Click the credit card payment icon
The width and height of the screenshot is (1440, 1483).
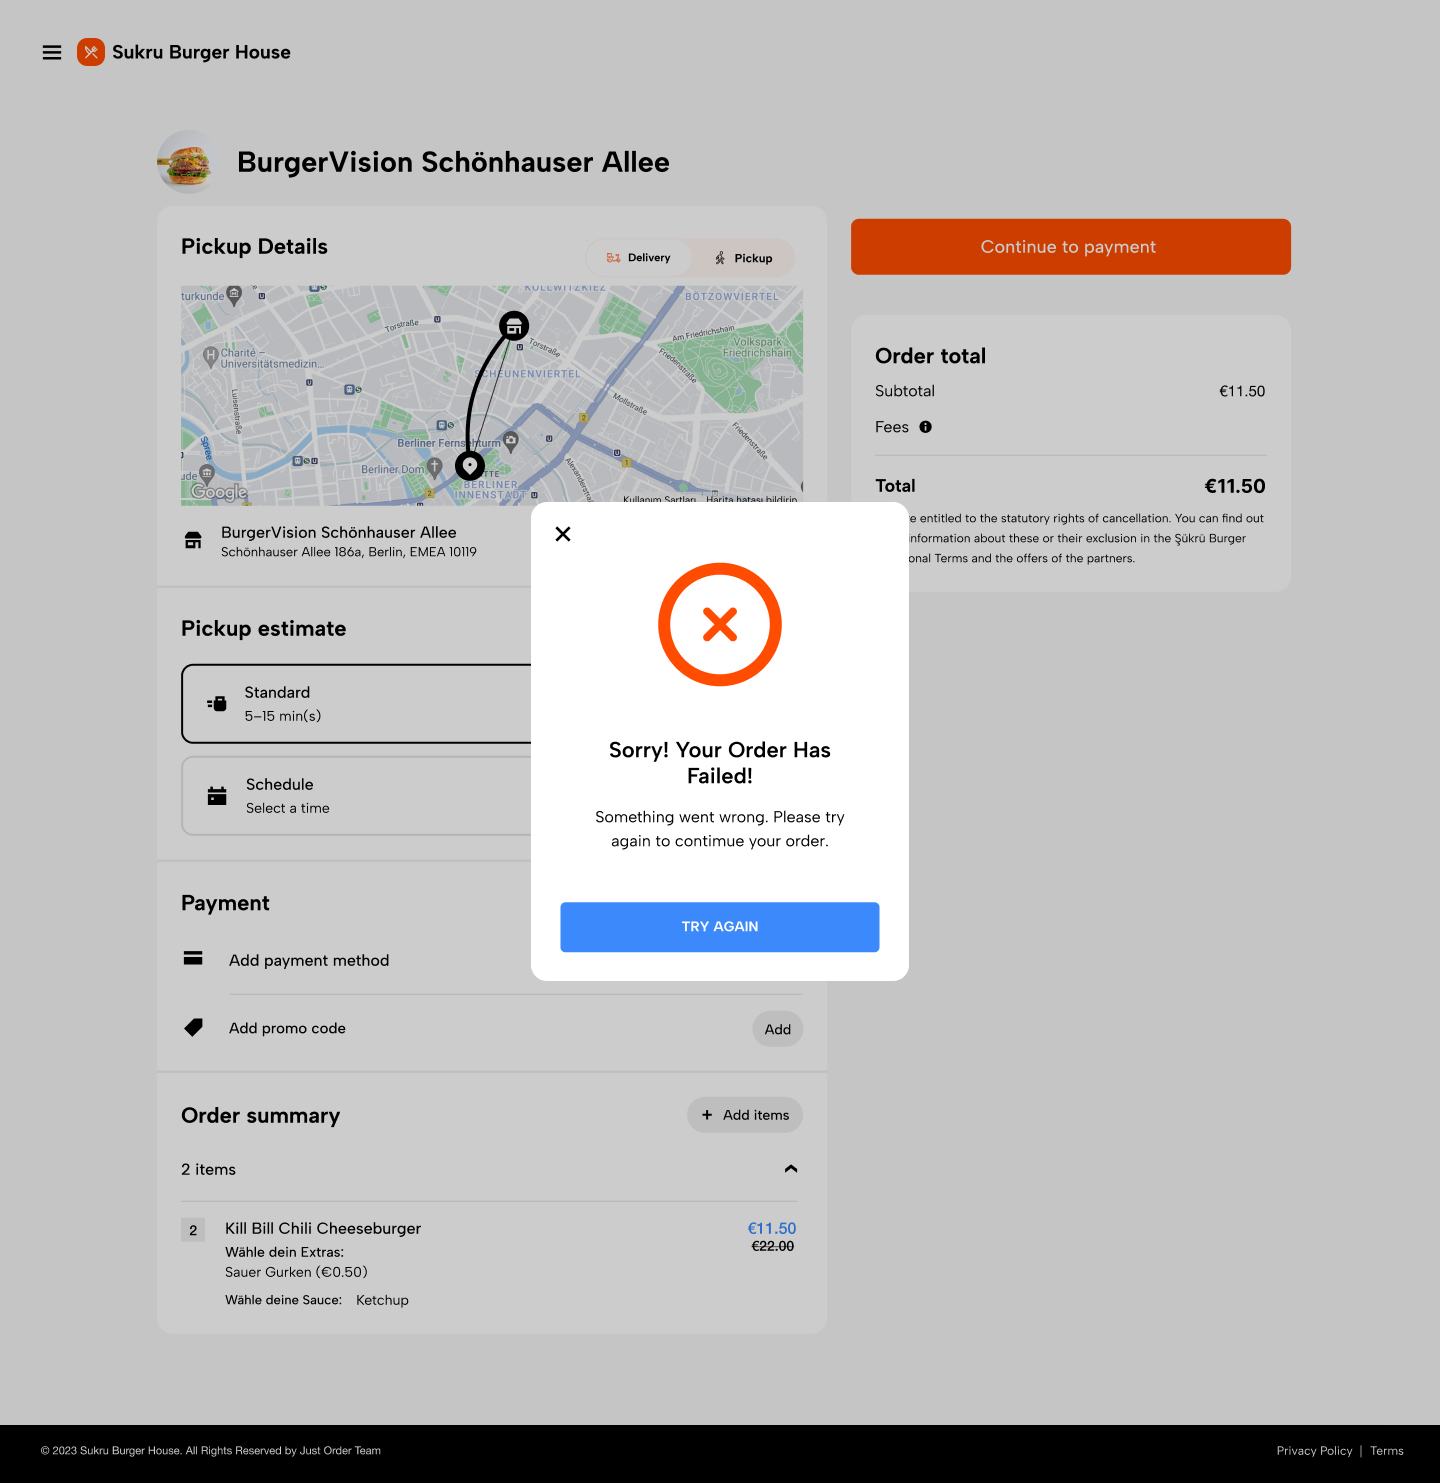(194, 959)
